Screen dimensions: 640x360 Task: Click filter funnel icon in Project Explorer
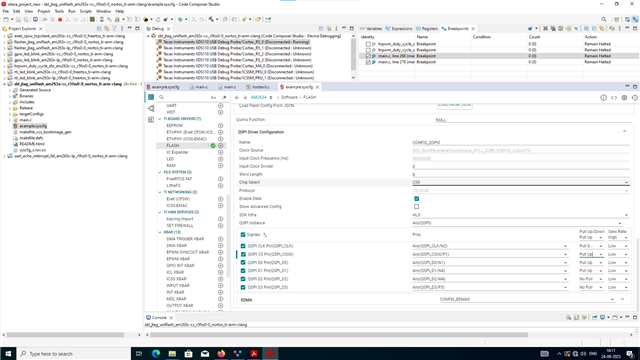114,29
